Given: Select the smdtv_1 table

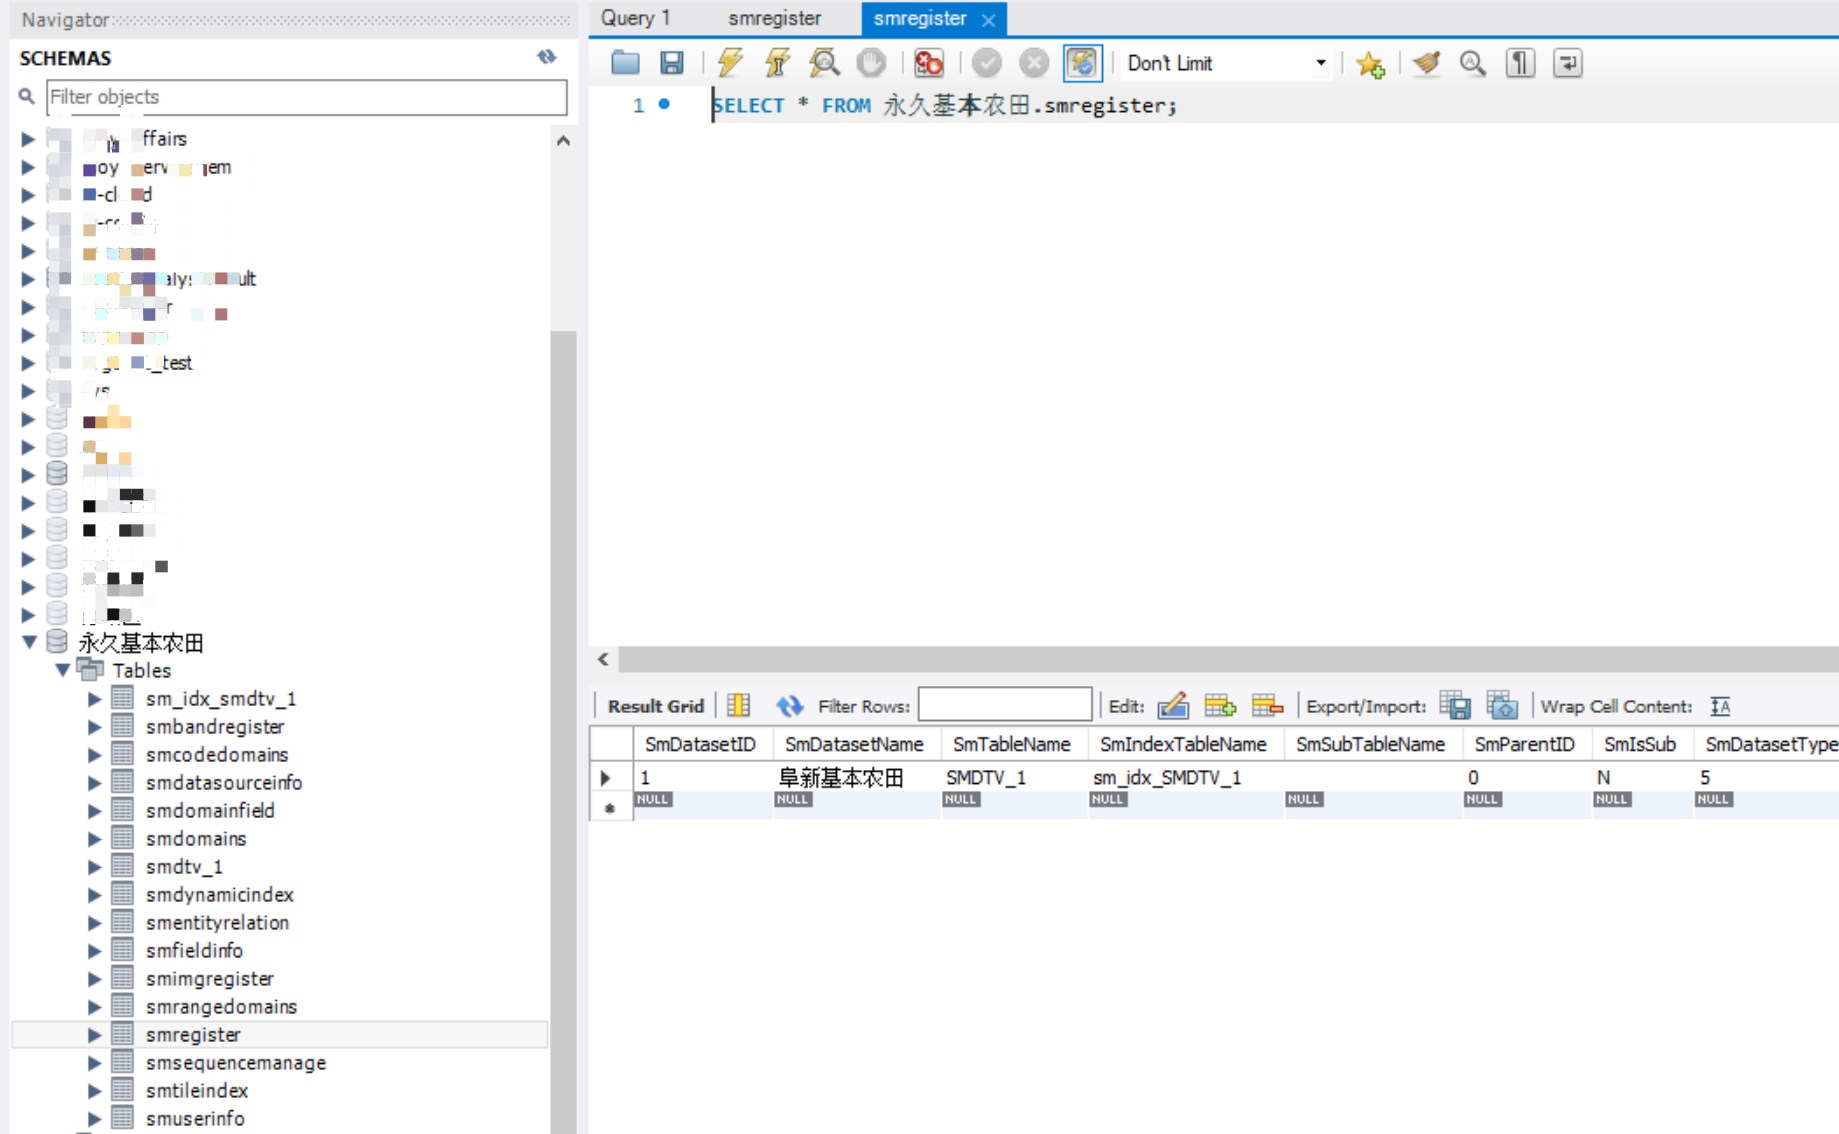Looking at the screenshot, I should (184, 867).
